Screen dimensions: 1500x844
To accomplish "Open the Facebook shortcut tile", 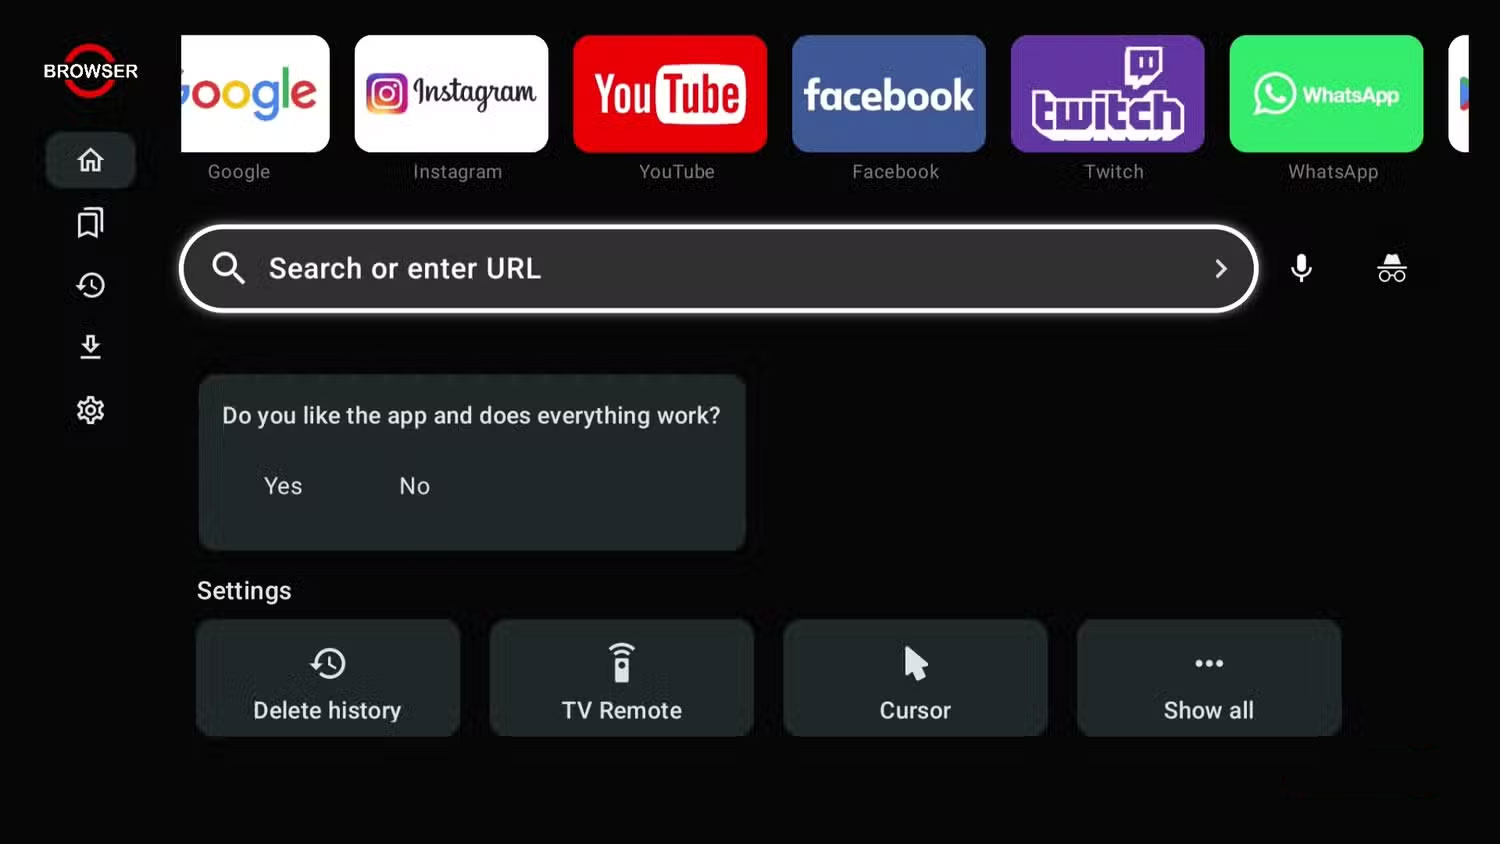I will [889, 94].
